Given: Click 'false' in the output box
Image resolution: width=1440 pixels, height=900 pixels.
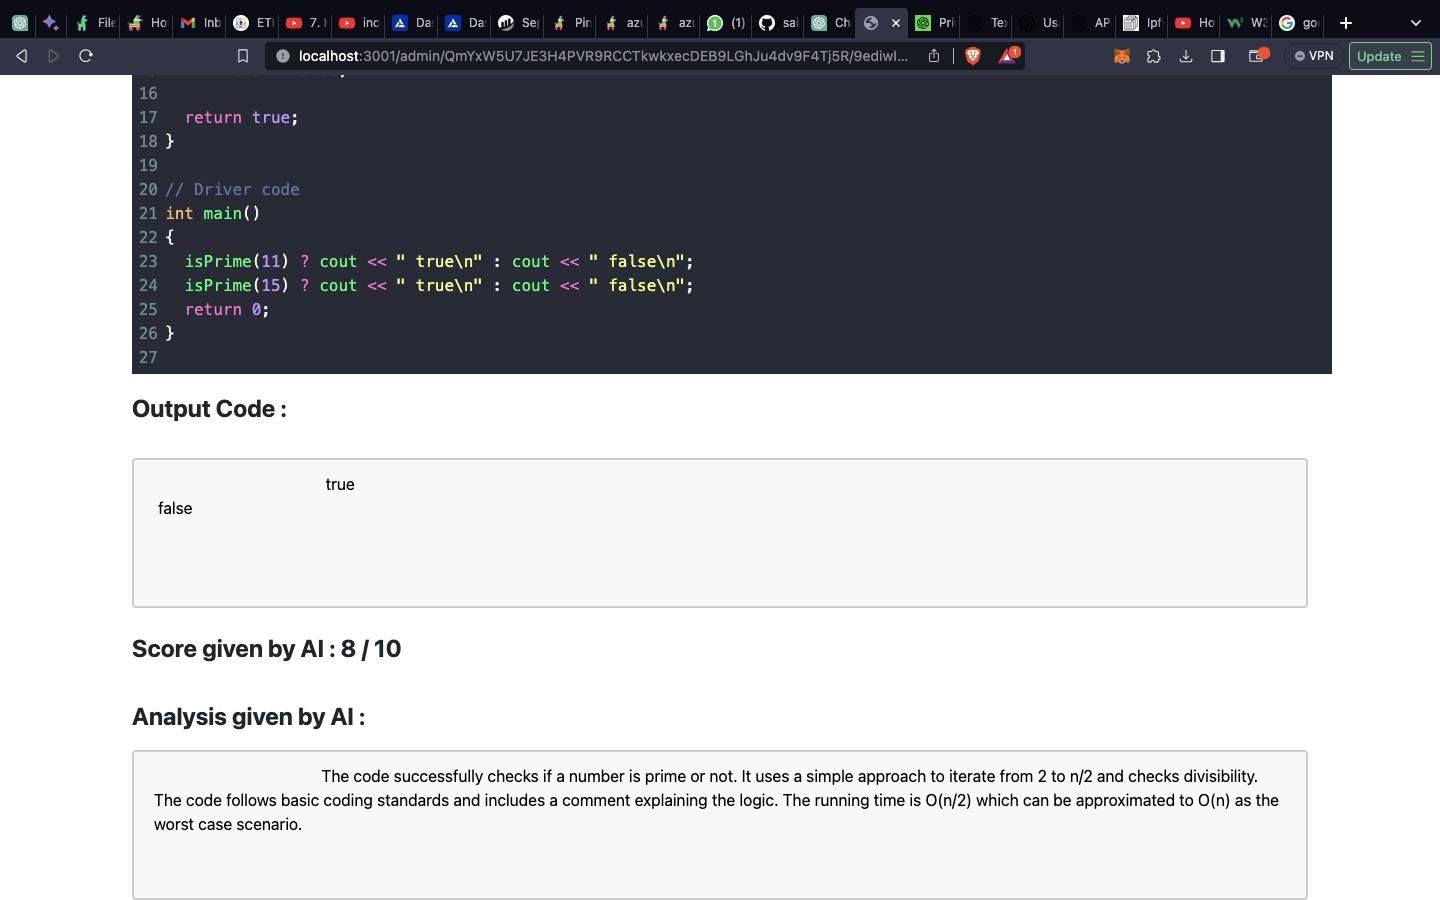Looking at the screenshot, I should tap(175, 508).
